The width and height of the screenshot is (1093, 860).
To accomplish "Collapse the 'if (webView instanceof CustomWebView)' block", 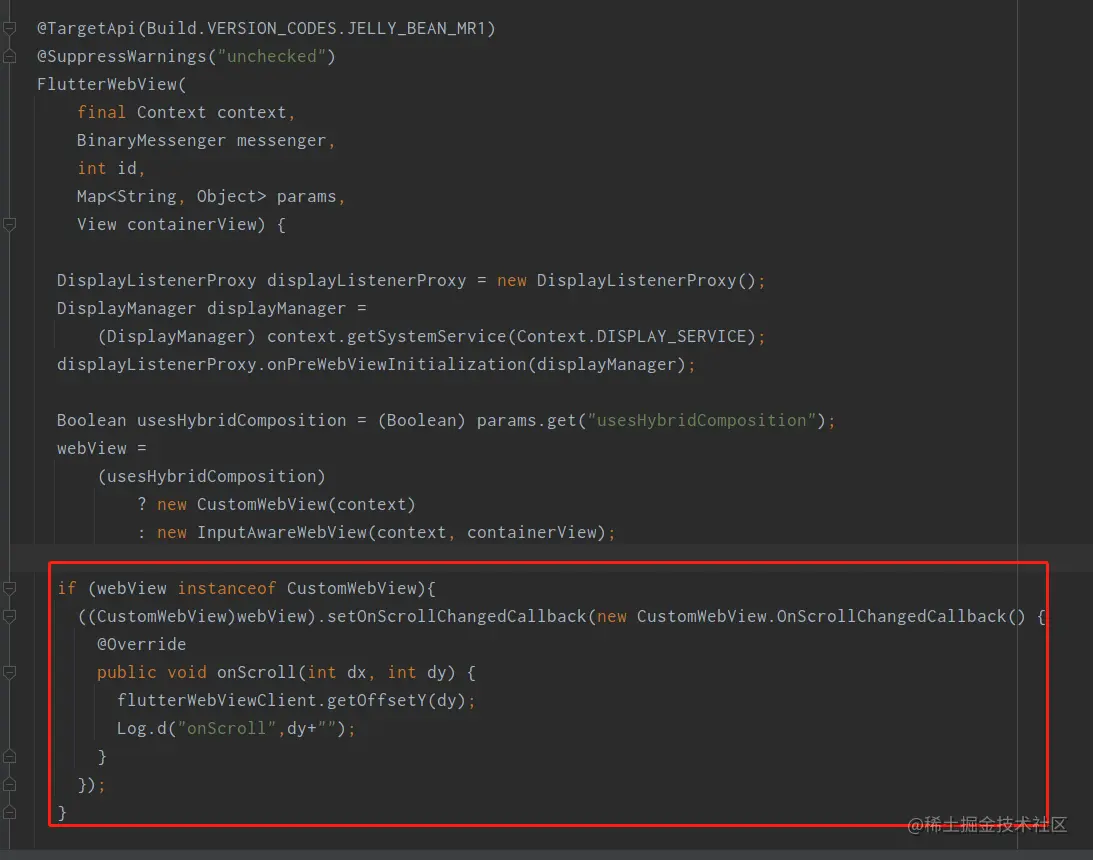I will (10, 588).
